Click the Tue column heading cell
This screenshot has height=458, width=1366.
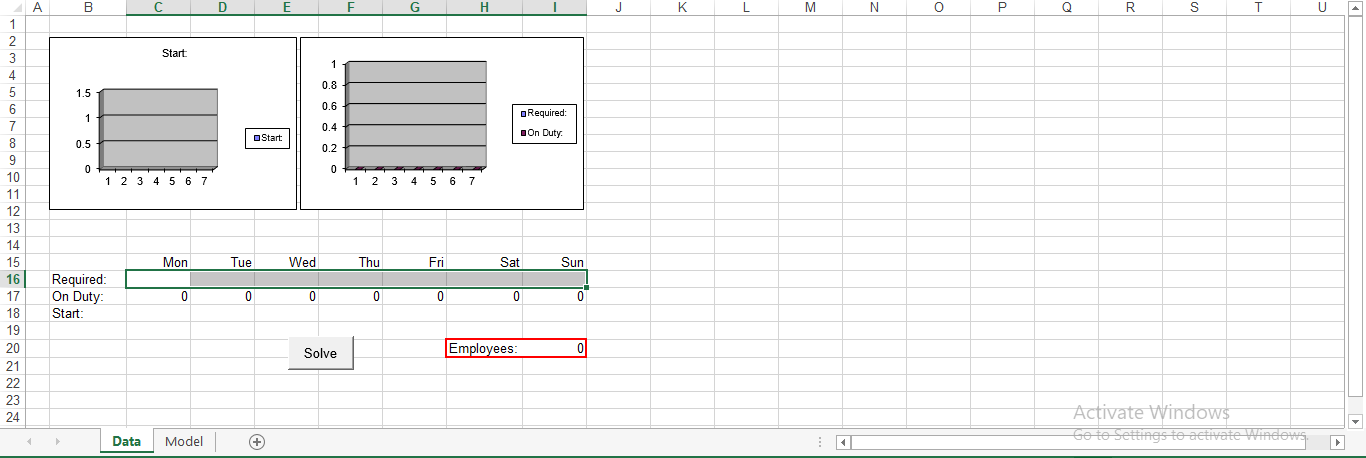222,262
